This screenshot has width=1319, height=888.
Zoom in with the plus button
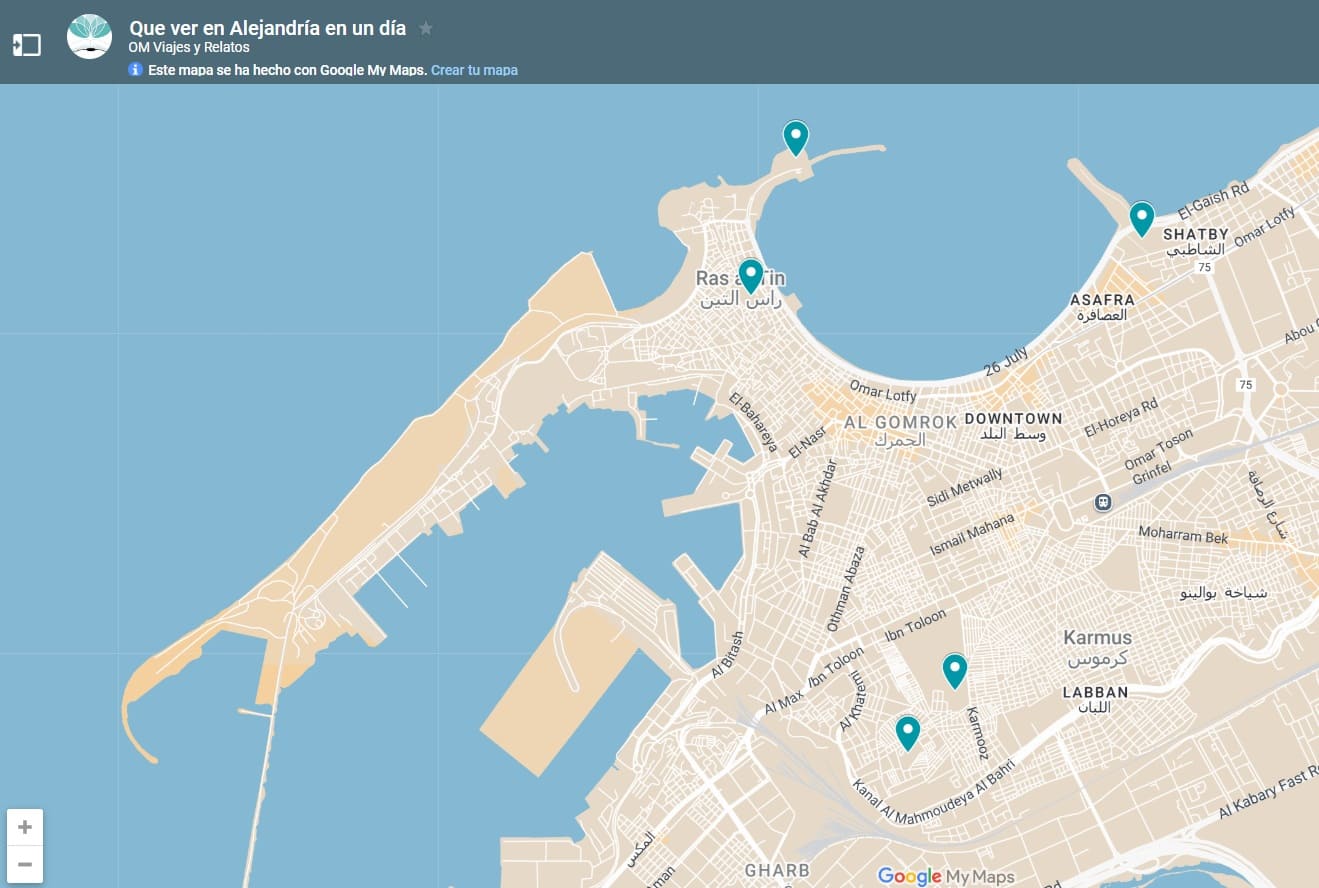point(25,827)
